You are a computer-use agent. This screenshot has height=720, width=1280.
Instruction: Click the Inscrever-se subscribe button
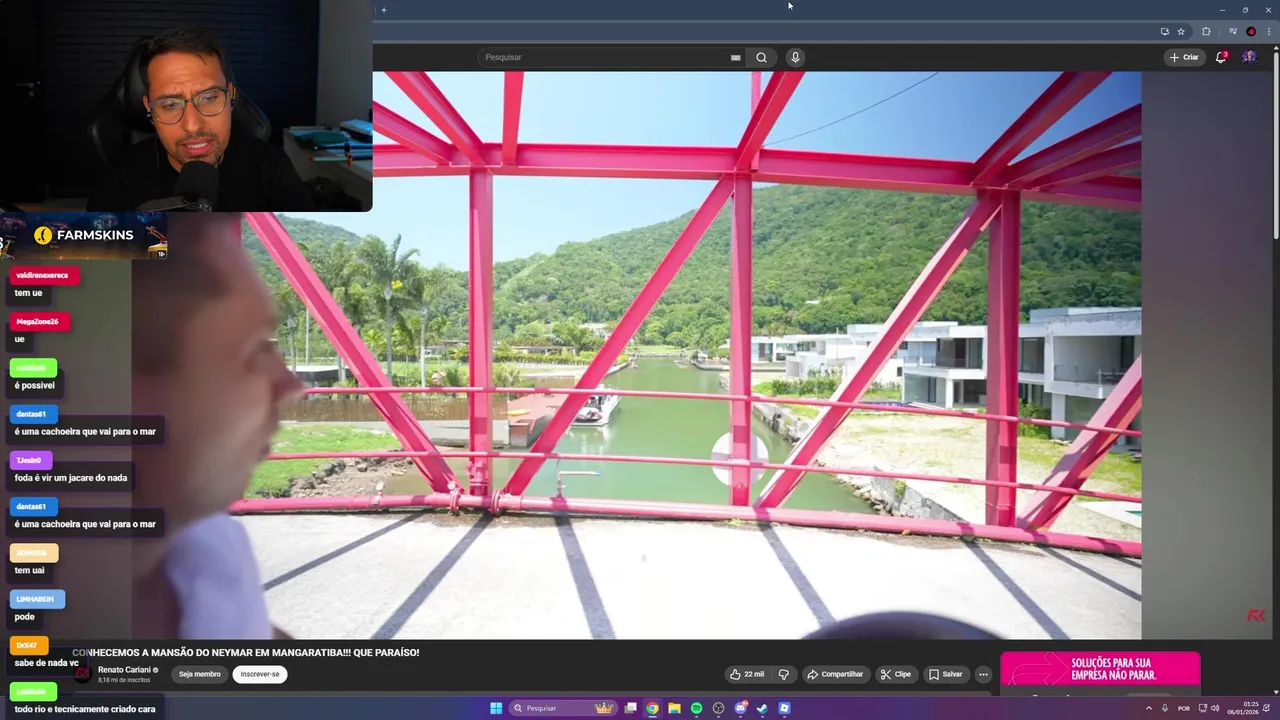[260, 674]
